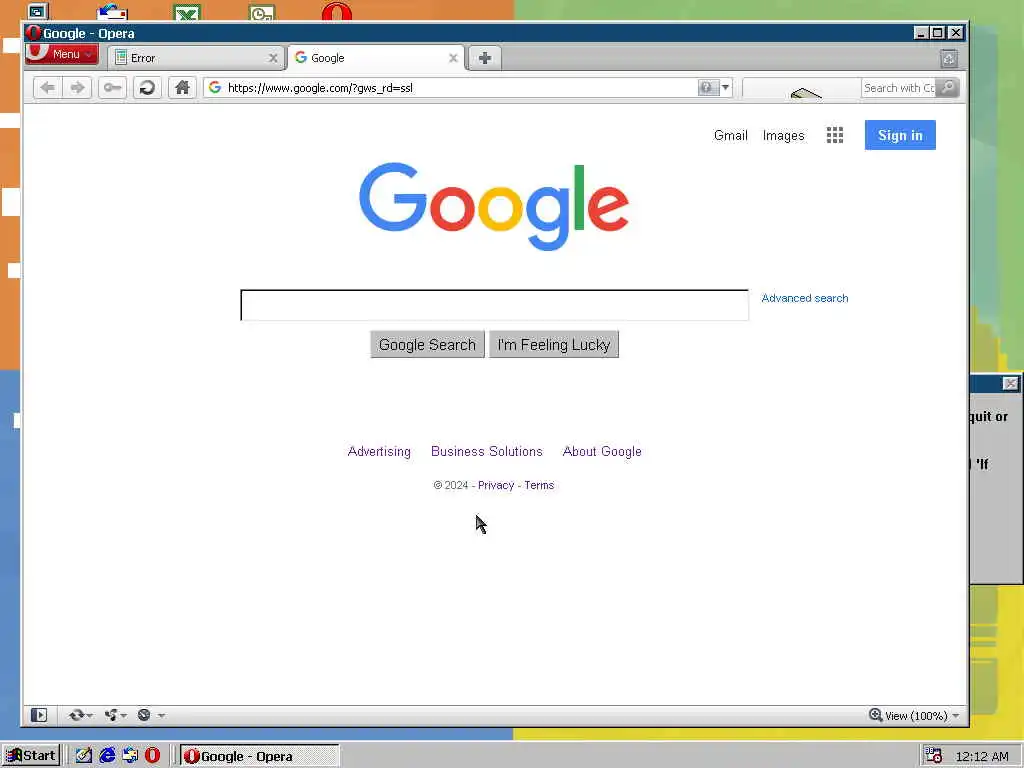Open the Opera Menu button
This screenshot has width=1024, height=768.
tap(61, 54)
